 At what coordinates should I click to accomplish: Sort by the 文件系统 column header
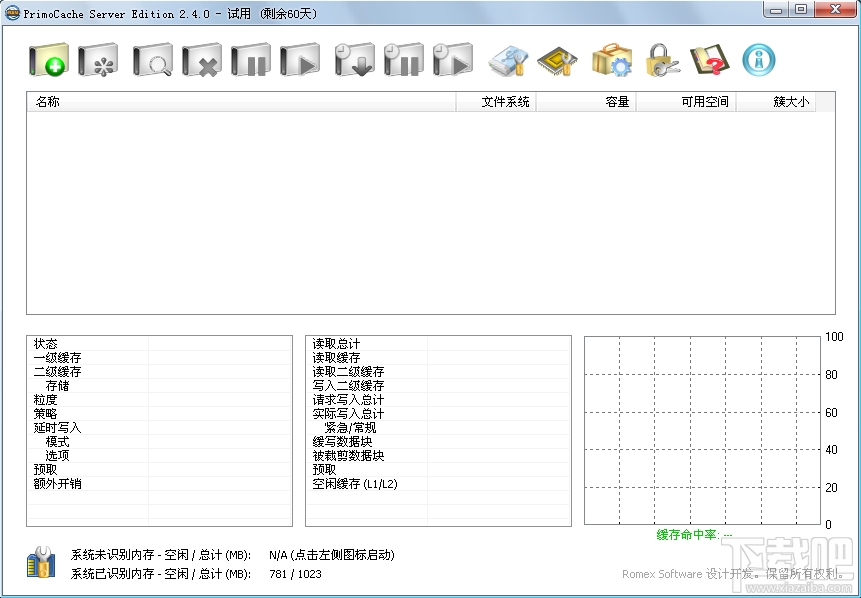496,102
